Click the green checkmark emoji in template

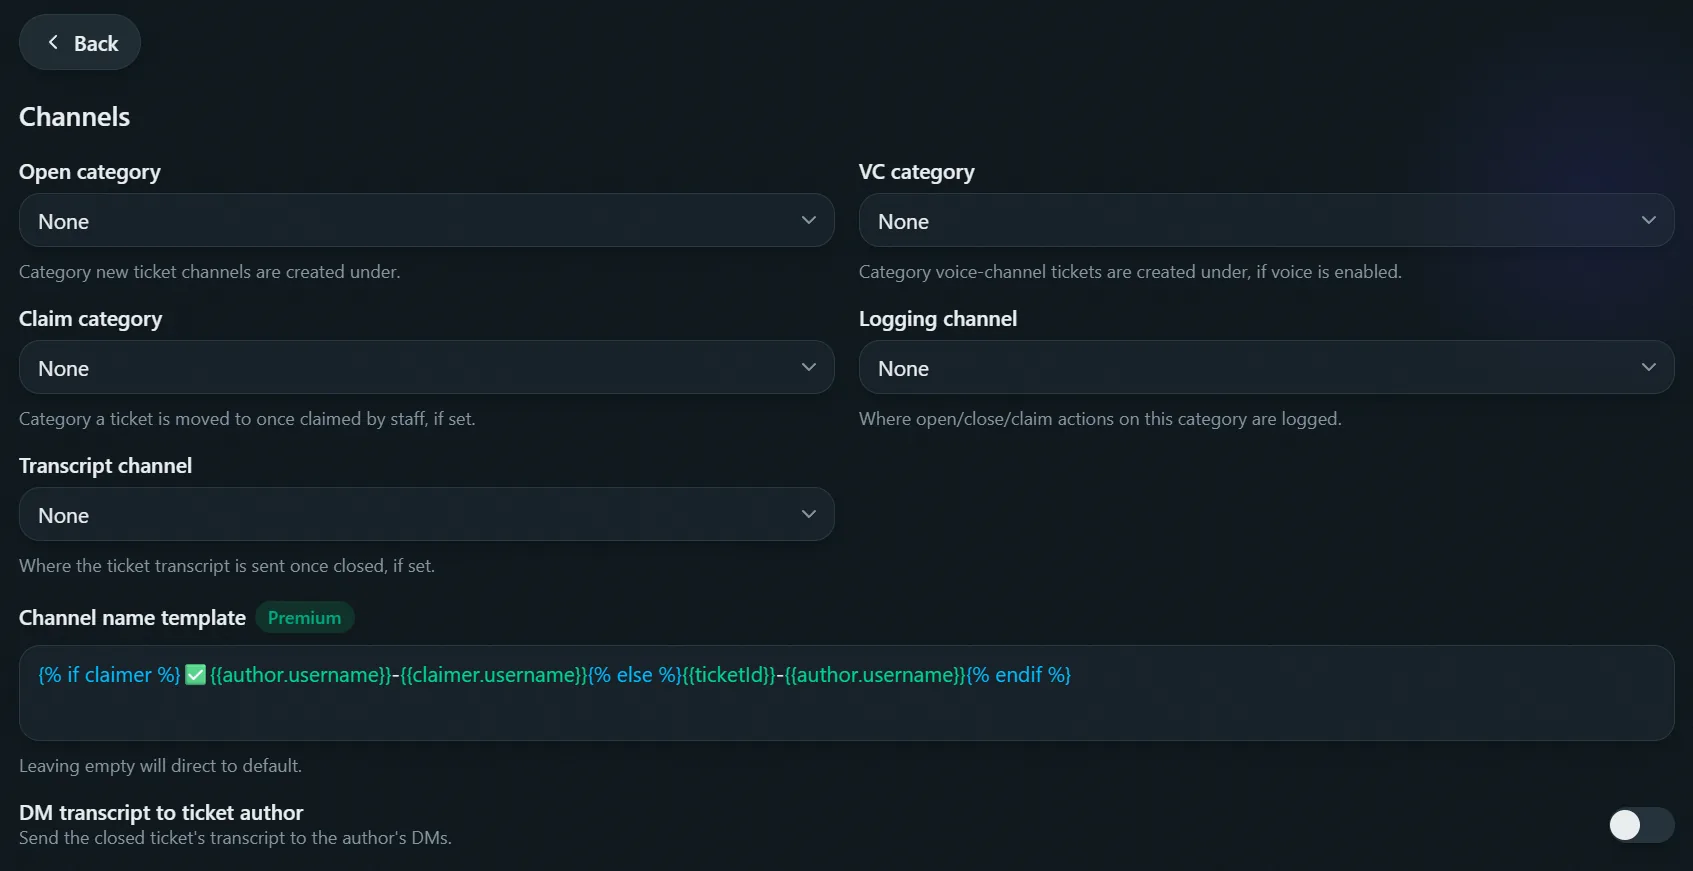pos(196,675)
